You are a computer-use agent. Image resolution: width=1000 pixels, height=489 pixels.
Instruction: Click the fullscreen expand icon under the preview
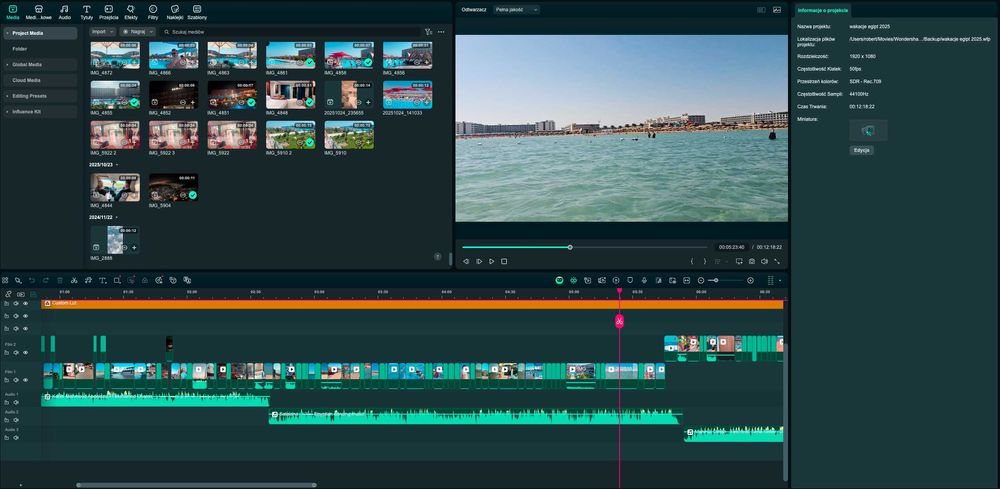pos(777,261)
